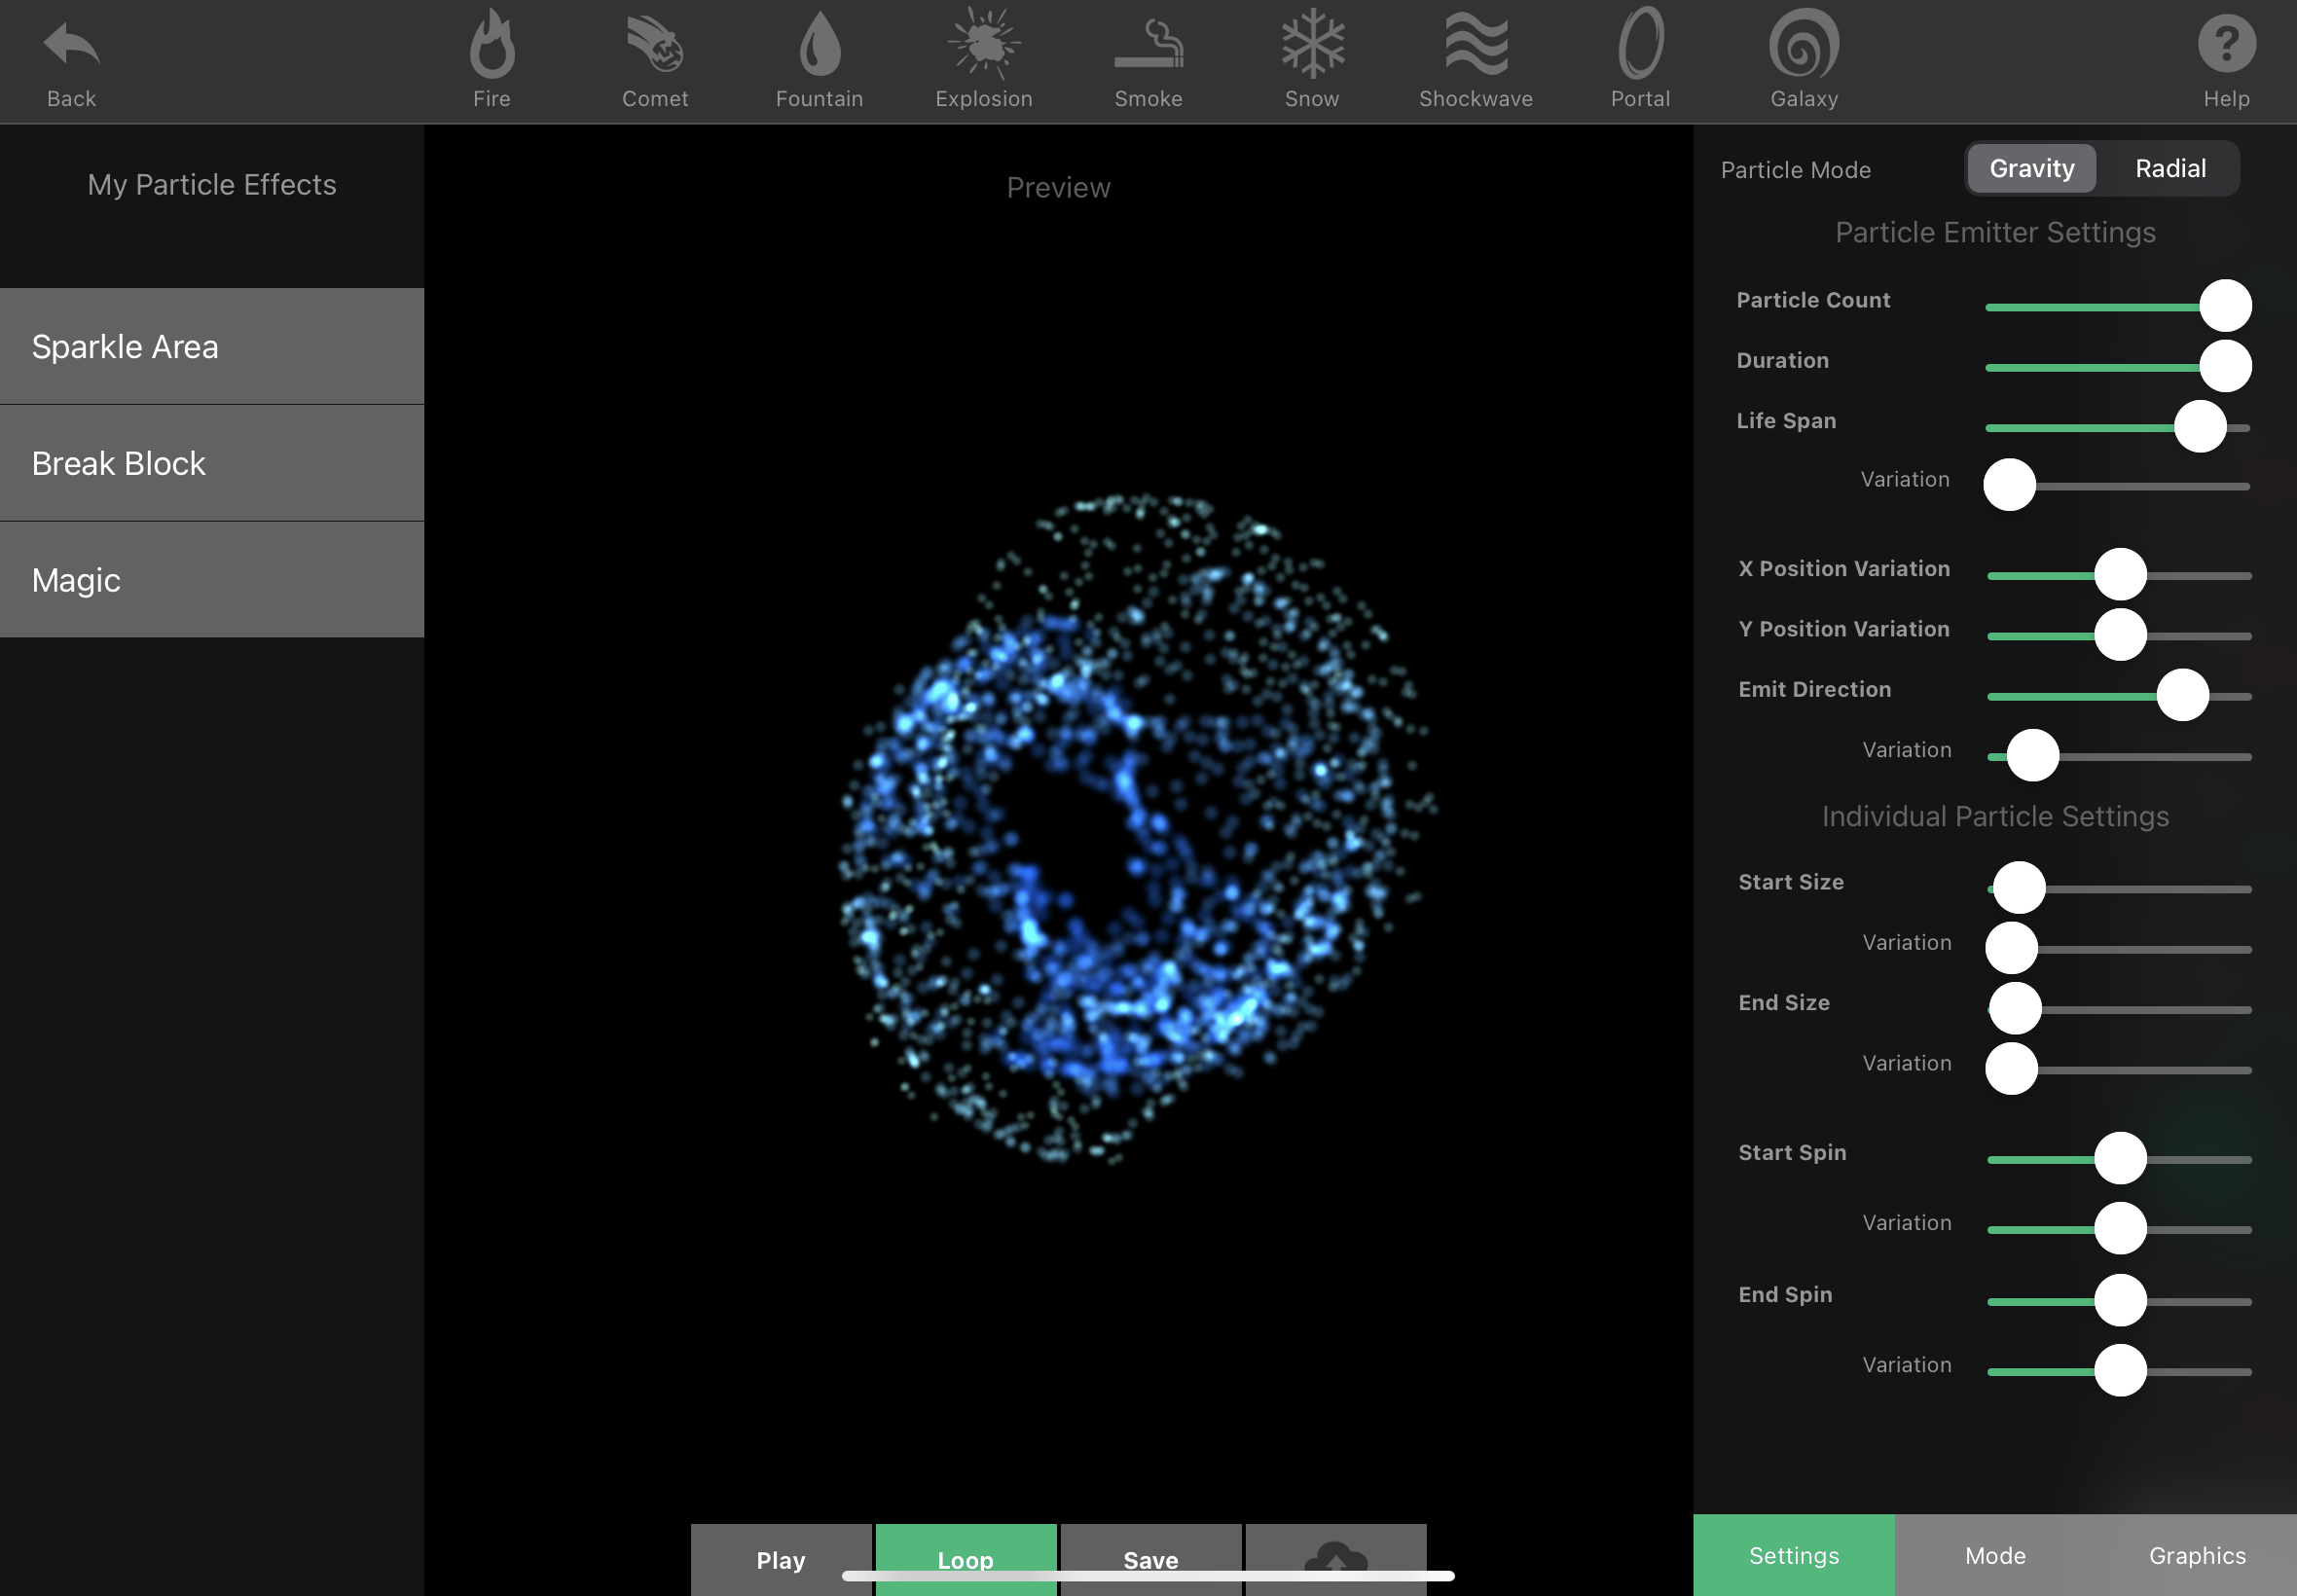Pick the Explosion preset icon
This screenshot has width=2297, height=1596.
(x=984, y=44)
